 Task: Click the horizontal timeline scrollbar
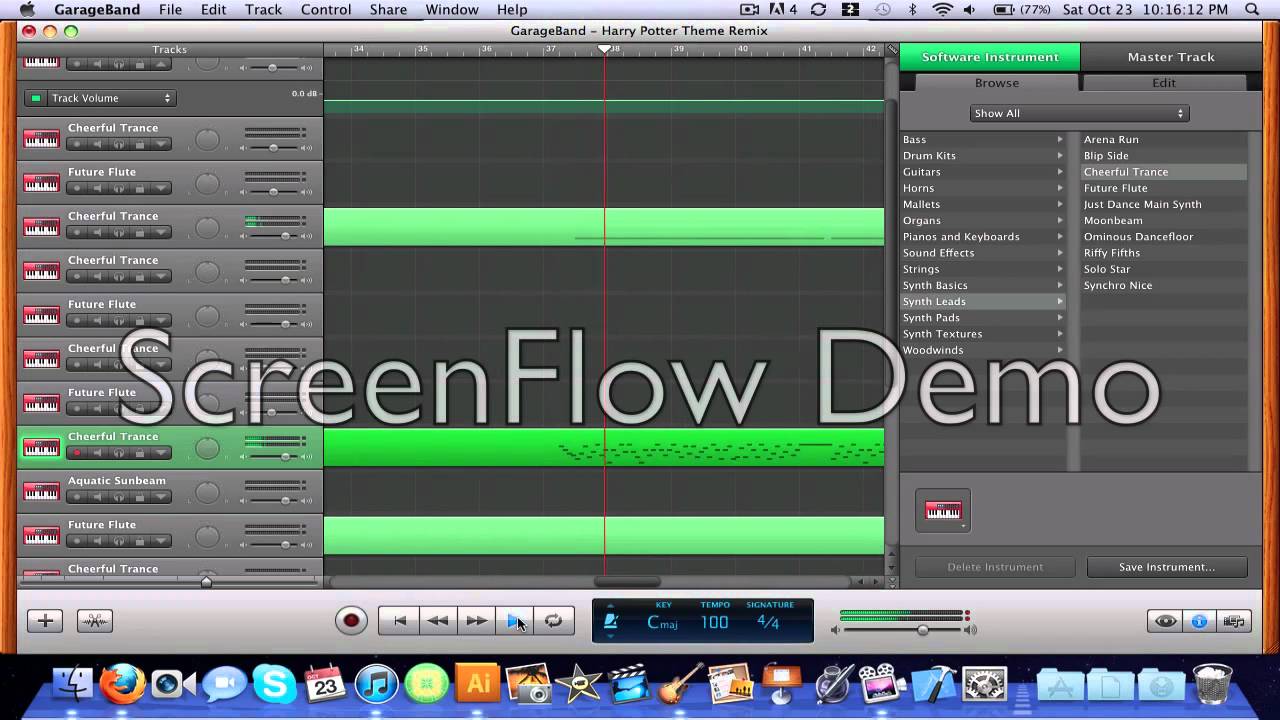tap(627, 581)
